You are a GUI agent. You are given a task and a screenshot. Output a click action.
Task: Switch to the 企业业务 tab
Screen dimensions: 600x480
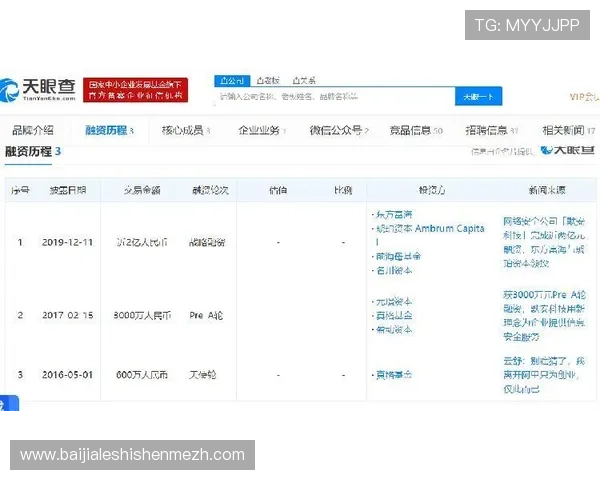point(262,131)
